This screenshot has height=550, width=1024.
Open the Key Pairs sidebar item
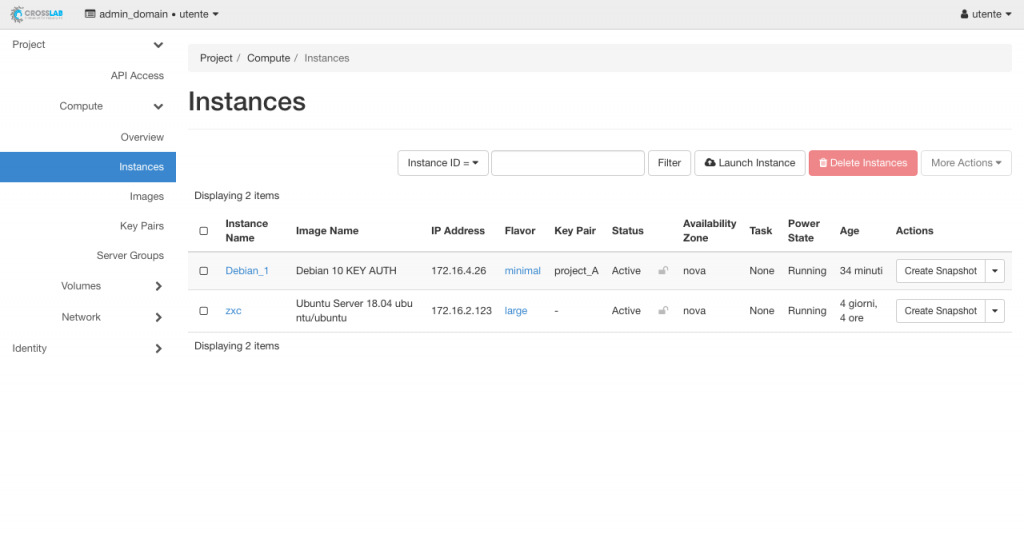(141, 226)
